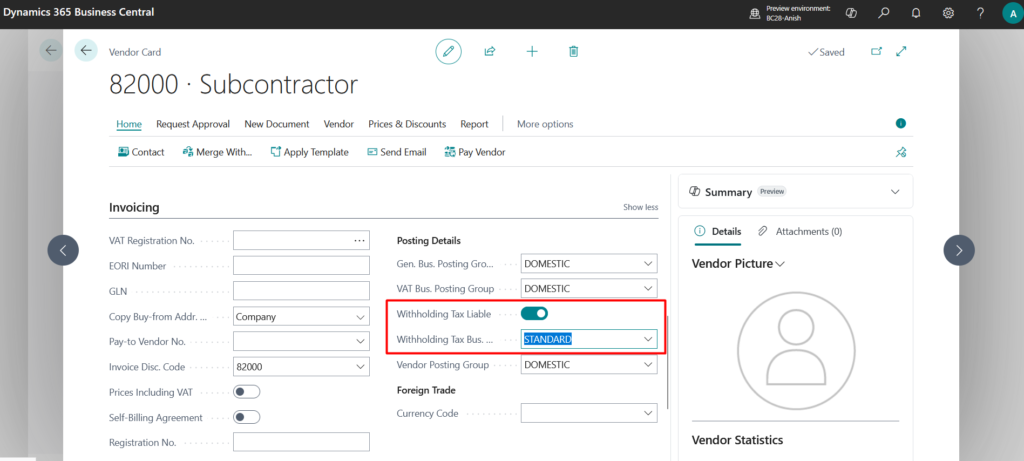This screenshot has width=1024, height=461.
Task: Click the Pay Vendor button
Action: coord(473,152)
